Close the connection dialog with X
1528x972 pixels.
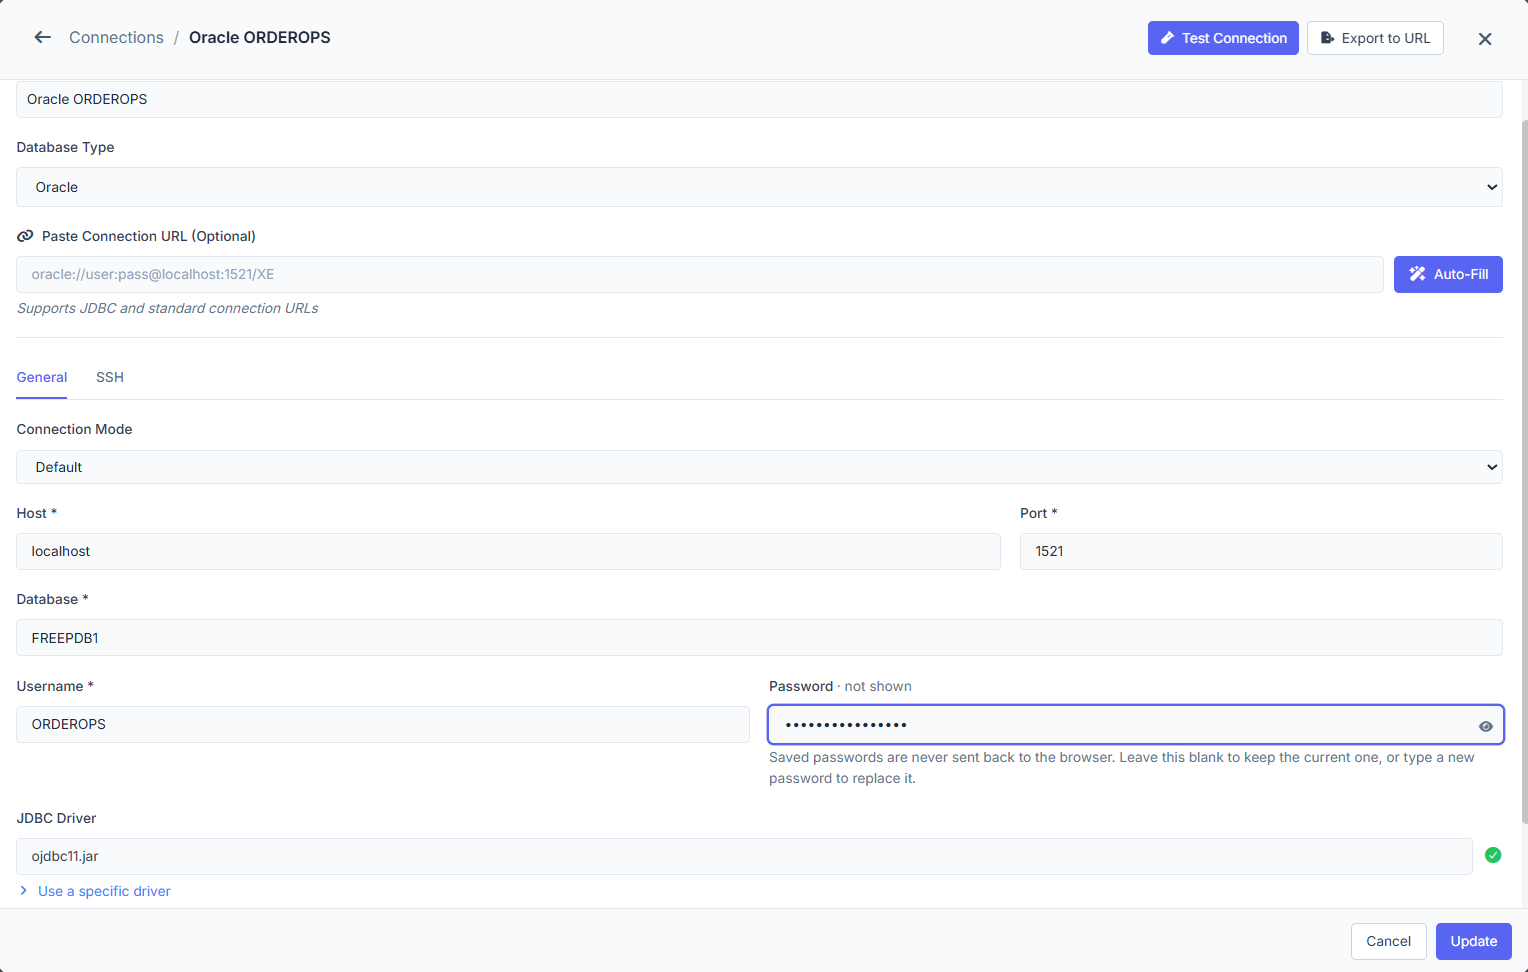coord(1485,39)
